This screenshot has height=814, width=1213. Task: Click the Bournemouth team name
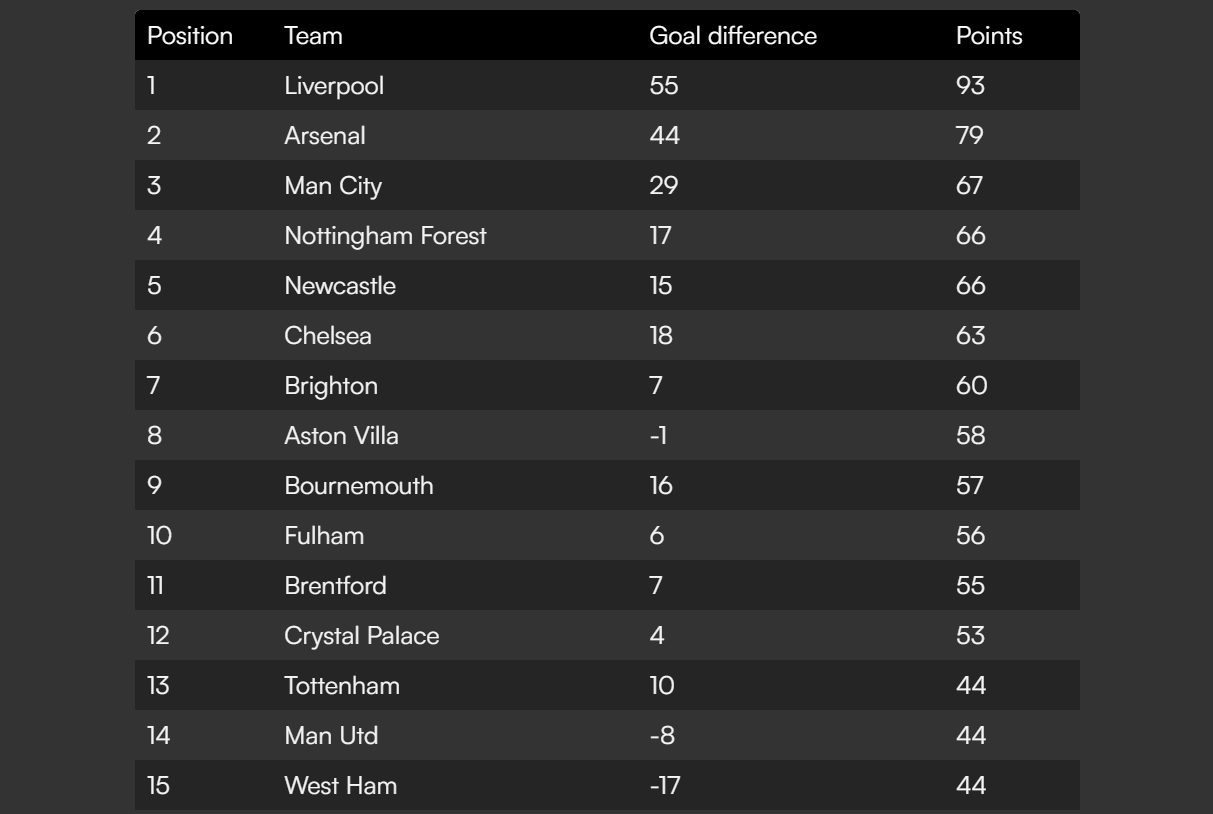tap(359, 486)
